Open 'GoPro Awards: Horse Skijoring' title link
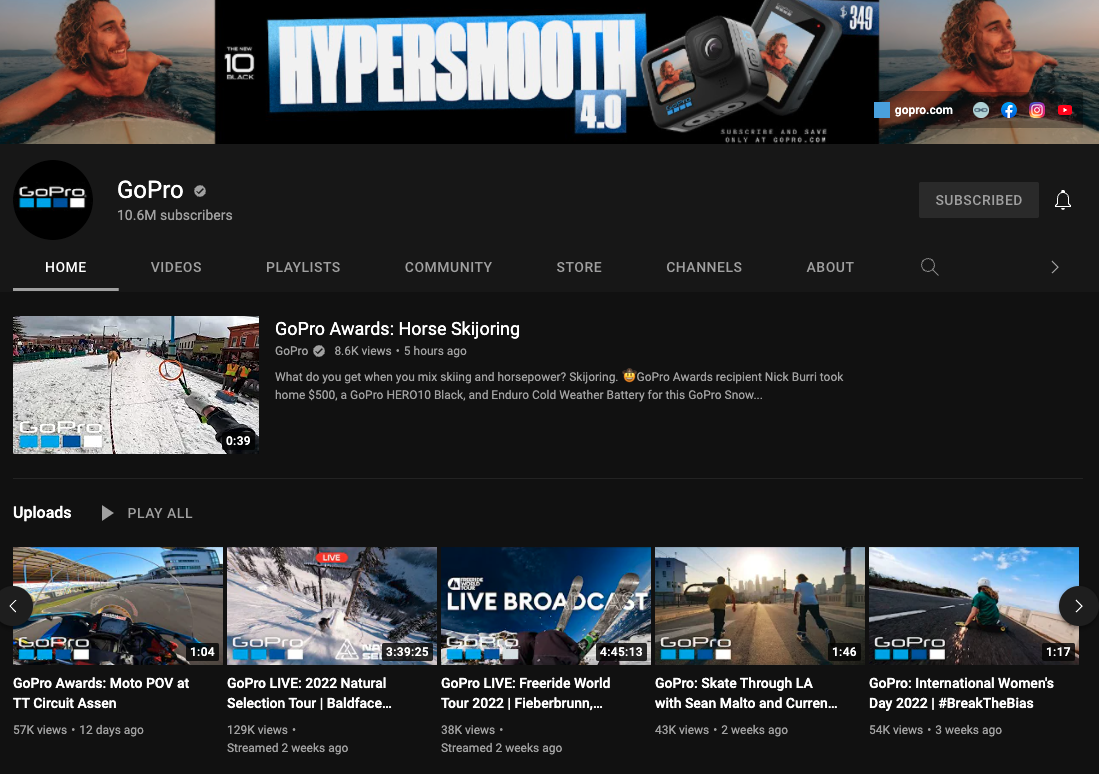Viewport: 1099px width, 774px height. pos(397,329)
